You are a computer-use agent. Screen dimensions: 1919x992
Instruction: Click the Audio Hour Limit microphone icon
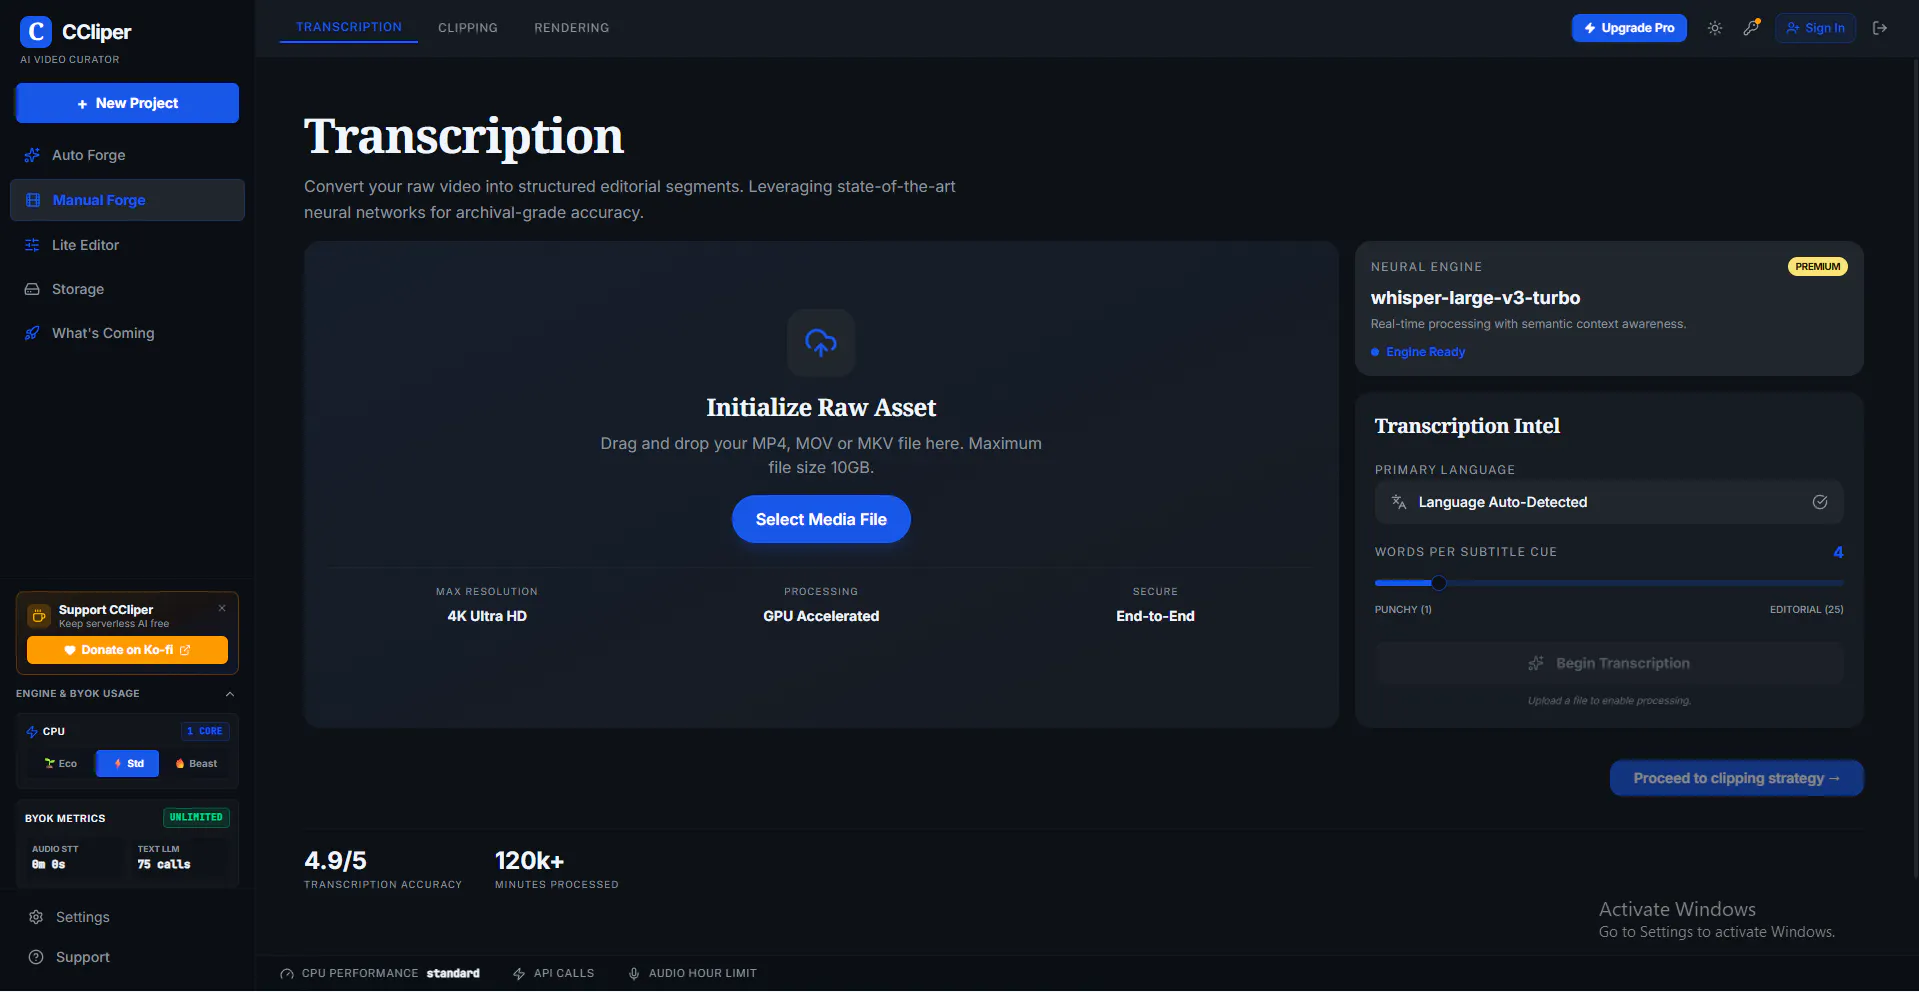pyautogui.click(x=634, y=974)
